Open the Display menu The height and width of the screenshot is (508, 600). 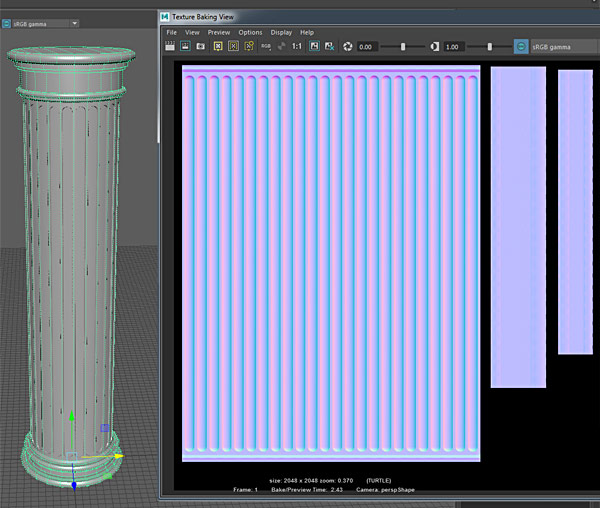pyautogui.click(x=281, y=33)
